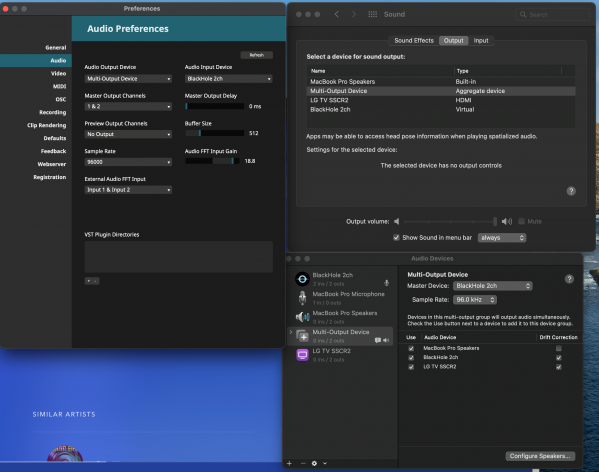
Task: Open the Master Output Channels dropdown
Action: pyautogui.click(x=128, y=107)
